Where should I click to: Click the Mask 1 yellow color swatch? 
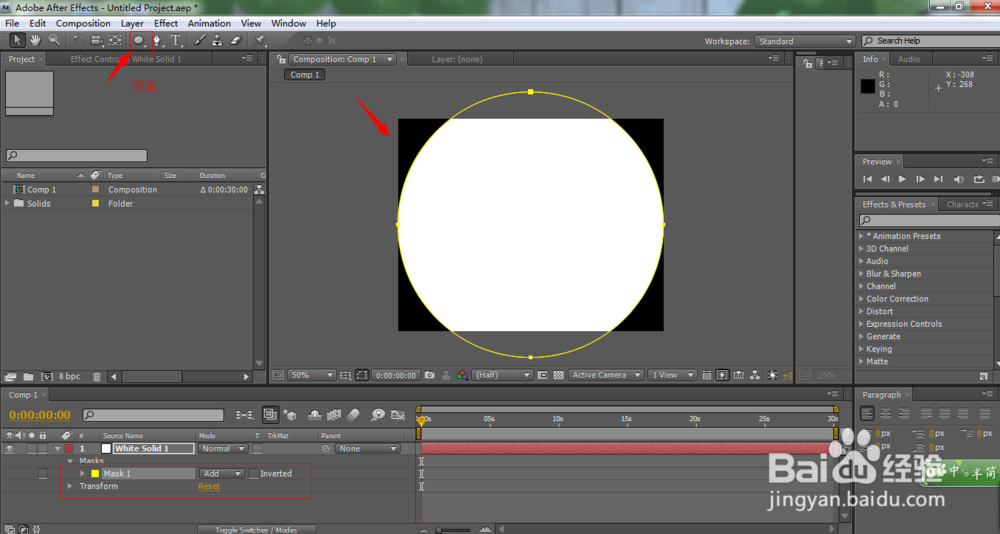[x=95, y=473]
